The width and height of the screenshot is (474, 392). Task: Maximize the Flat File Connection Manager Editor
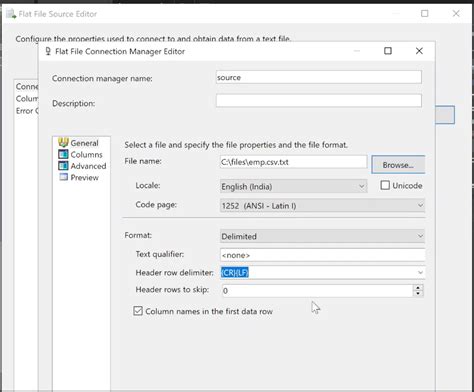click(x=388, y=51)
